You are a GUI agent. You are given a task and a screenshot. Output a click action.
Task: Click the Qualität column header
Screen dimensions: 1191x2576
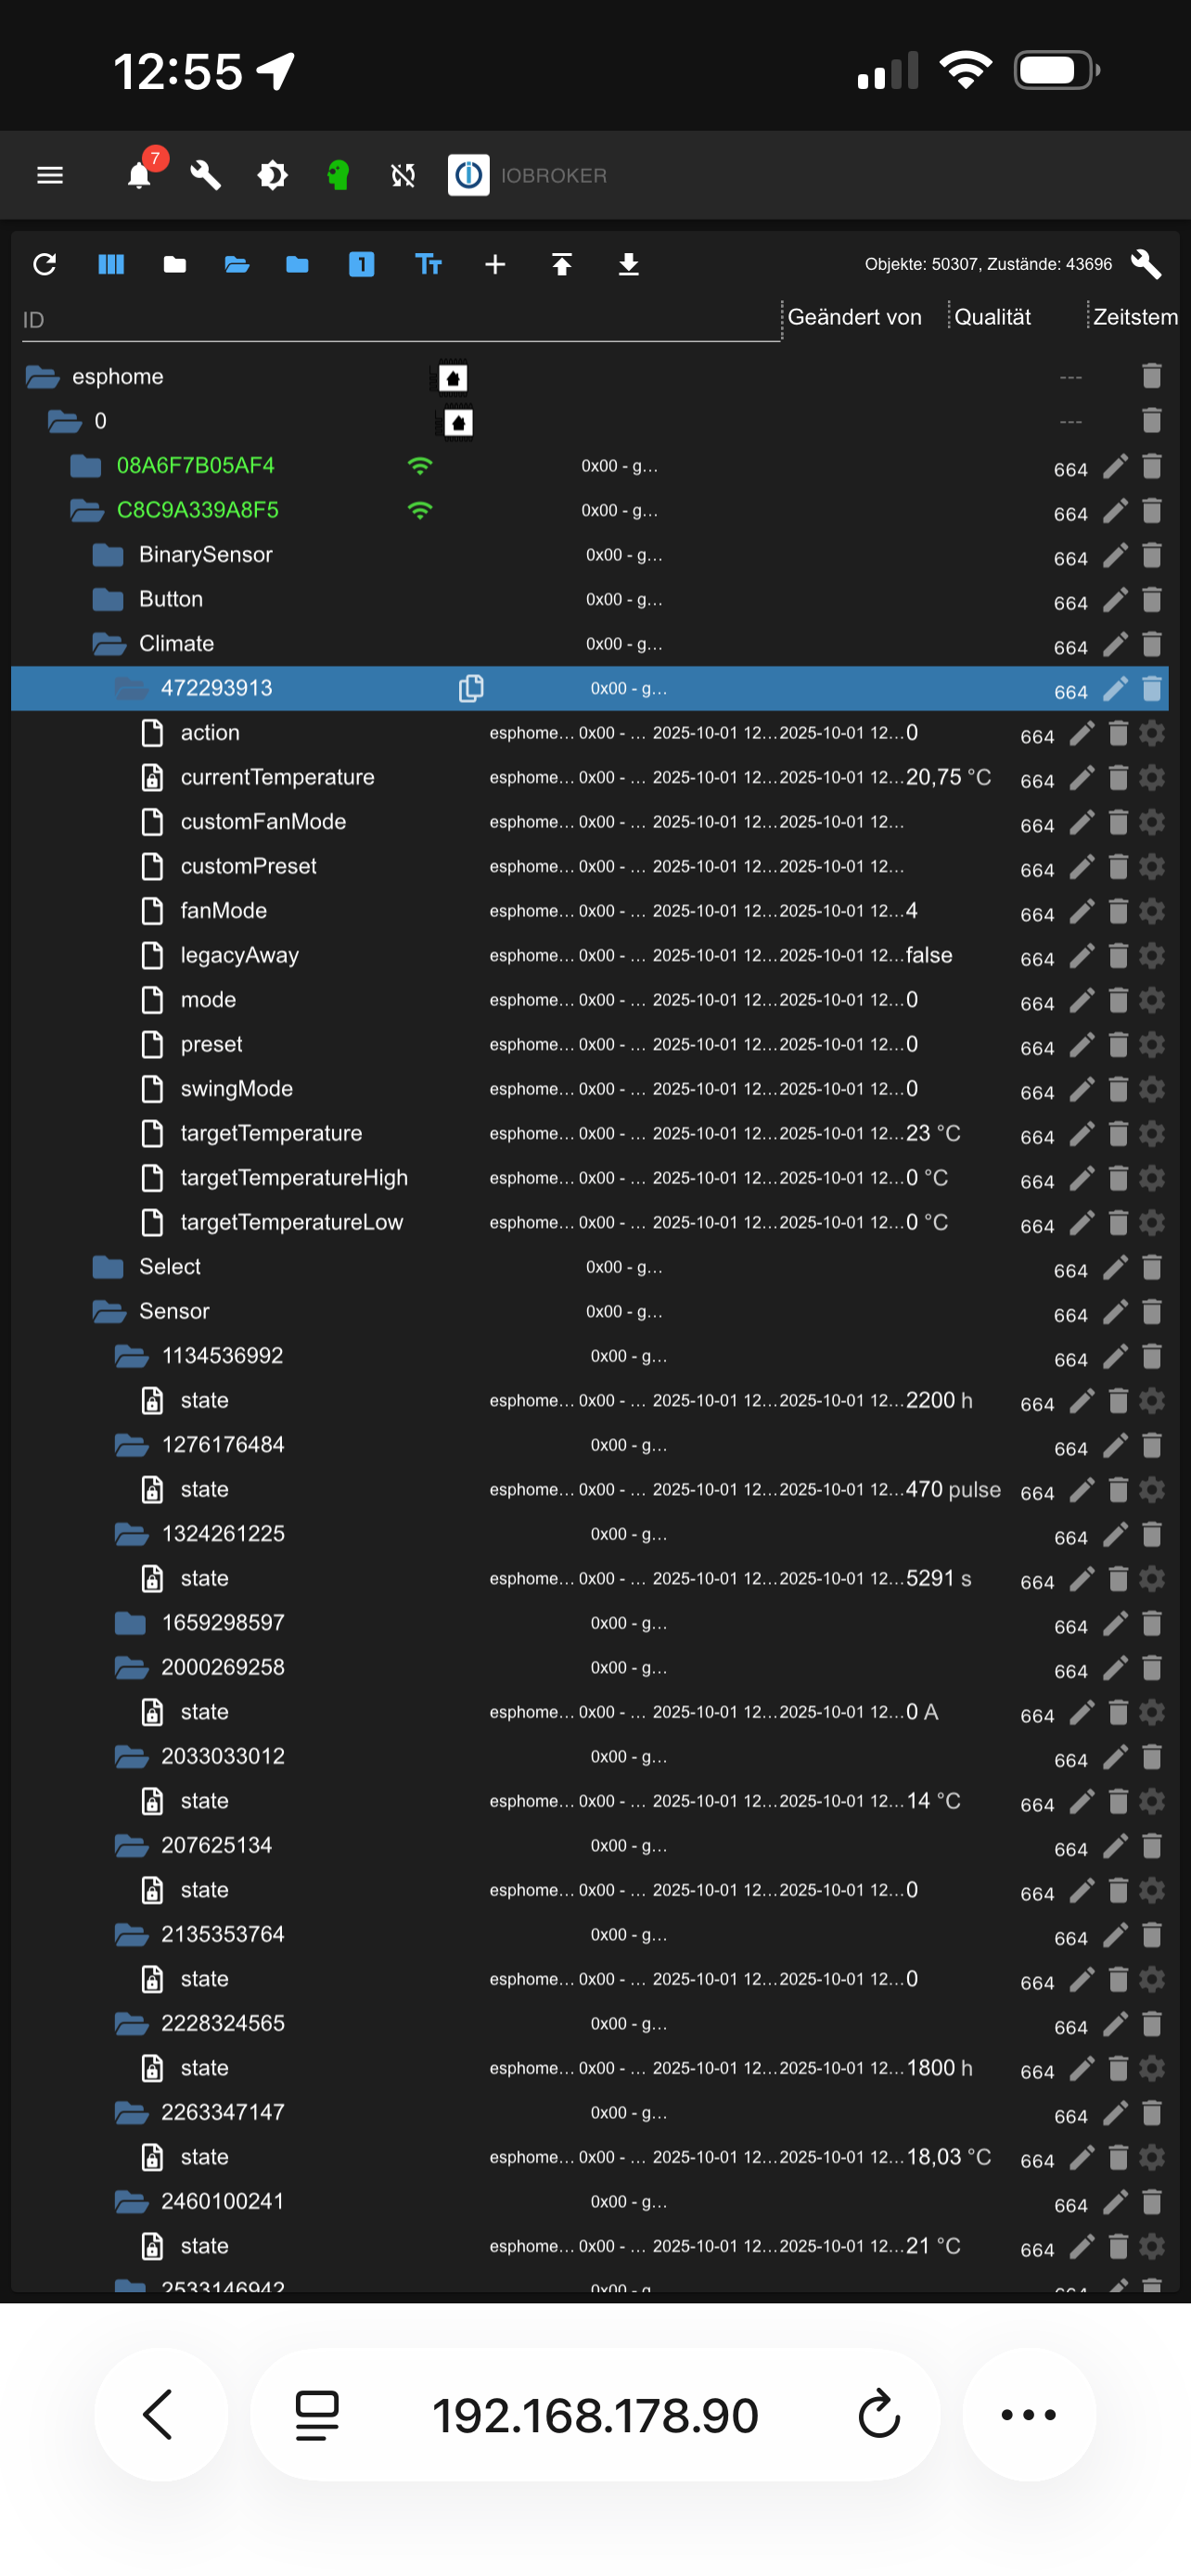(992, 317)
